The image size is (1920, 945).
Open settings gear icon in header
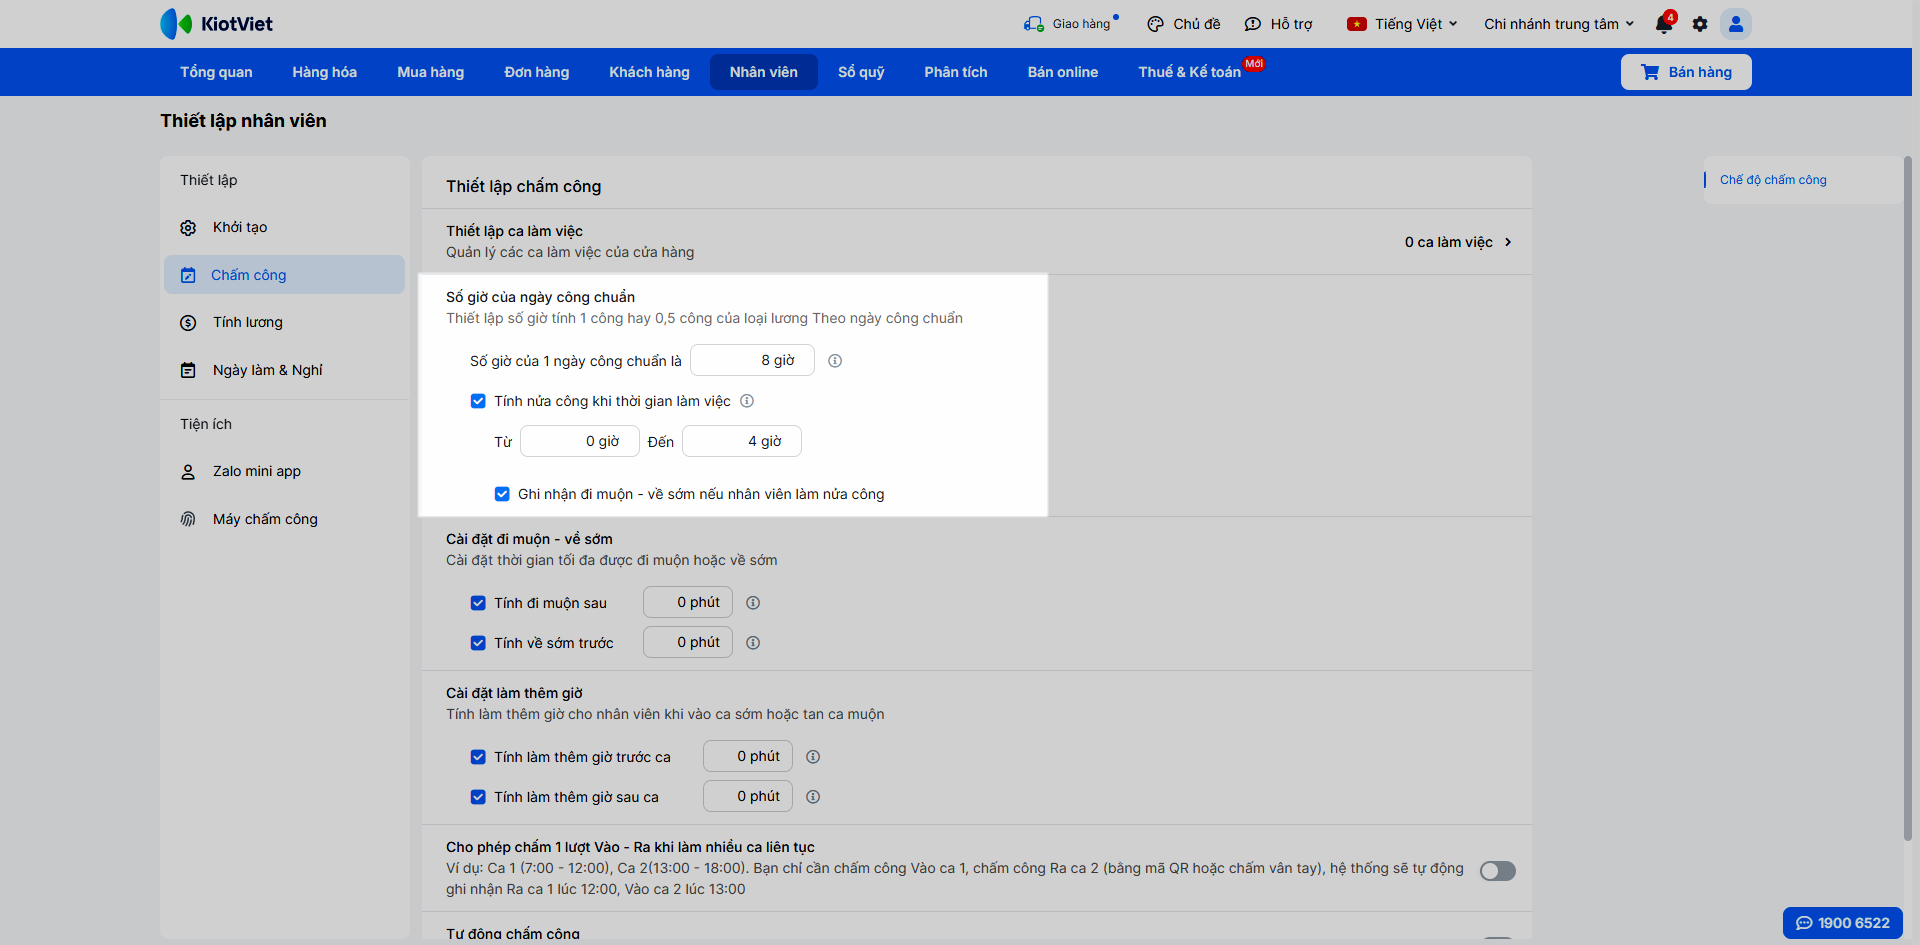point(1700,24)
